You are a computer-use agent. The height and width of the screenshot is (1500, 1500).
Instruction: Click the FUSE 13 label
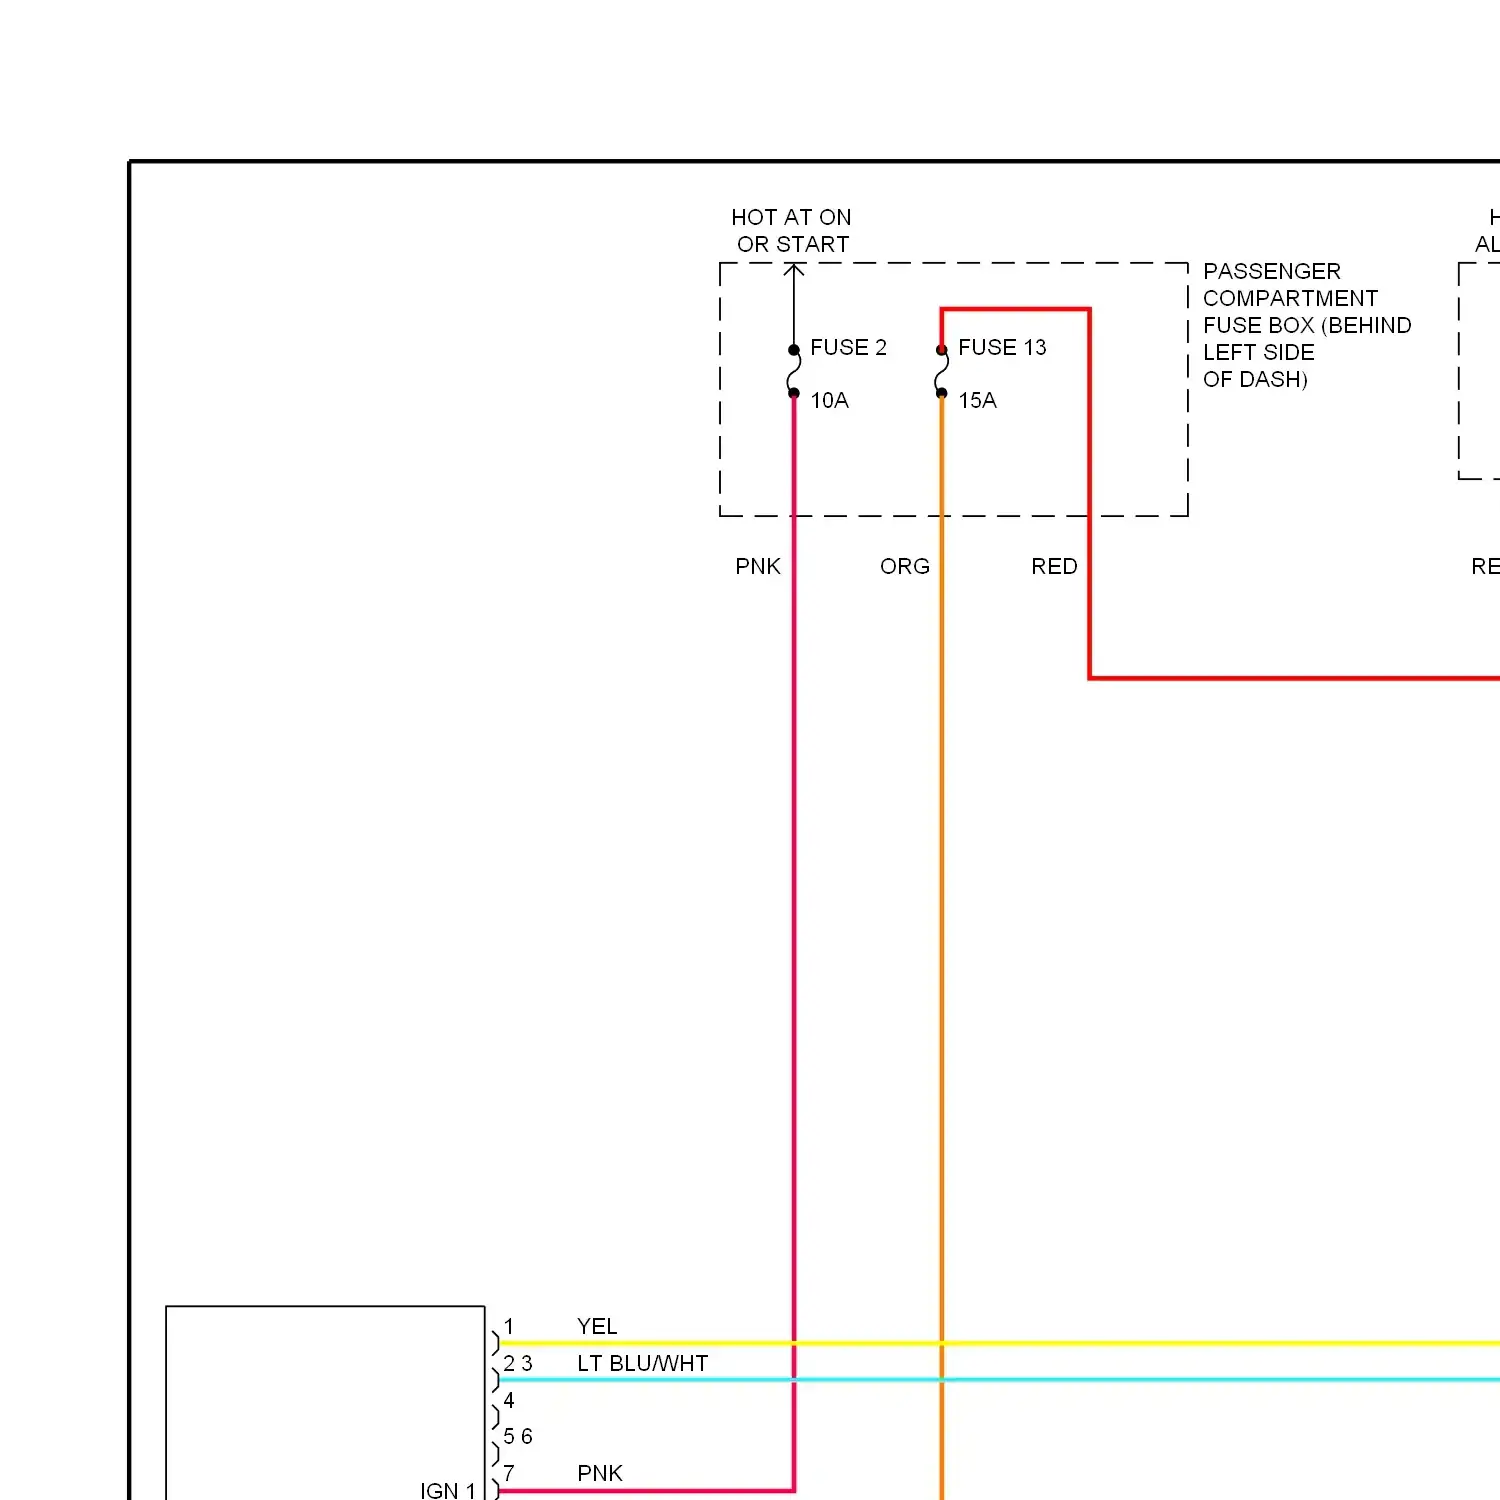1002,347
